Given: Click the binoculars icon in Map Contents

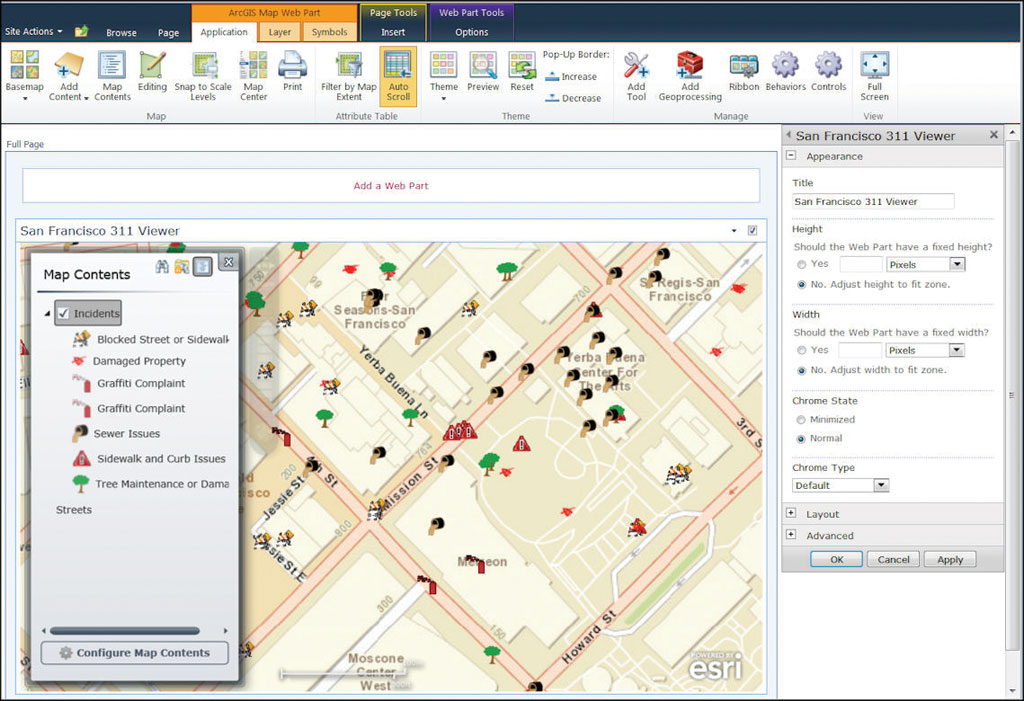Looking at the screenshot, I should (162, 266).
